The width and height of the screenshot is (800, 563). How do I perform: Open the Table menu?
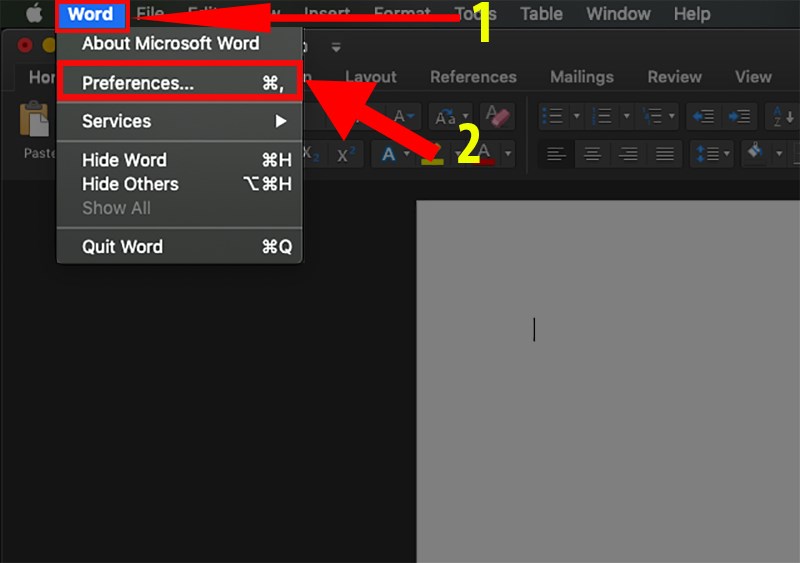[541, 14]
